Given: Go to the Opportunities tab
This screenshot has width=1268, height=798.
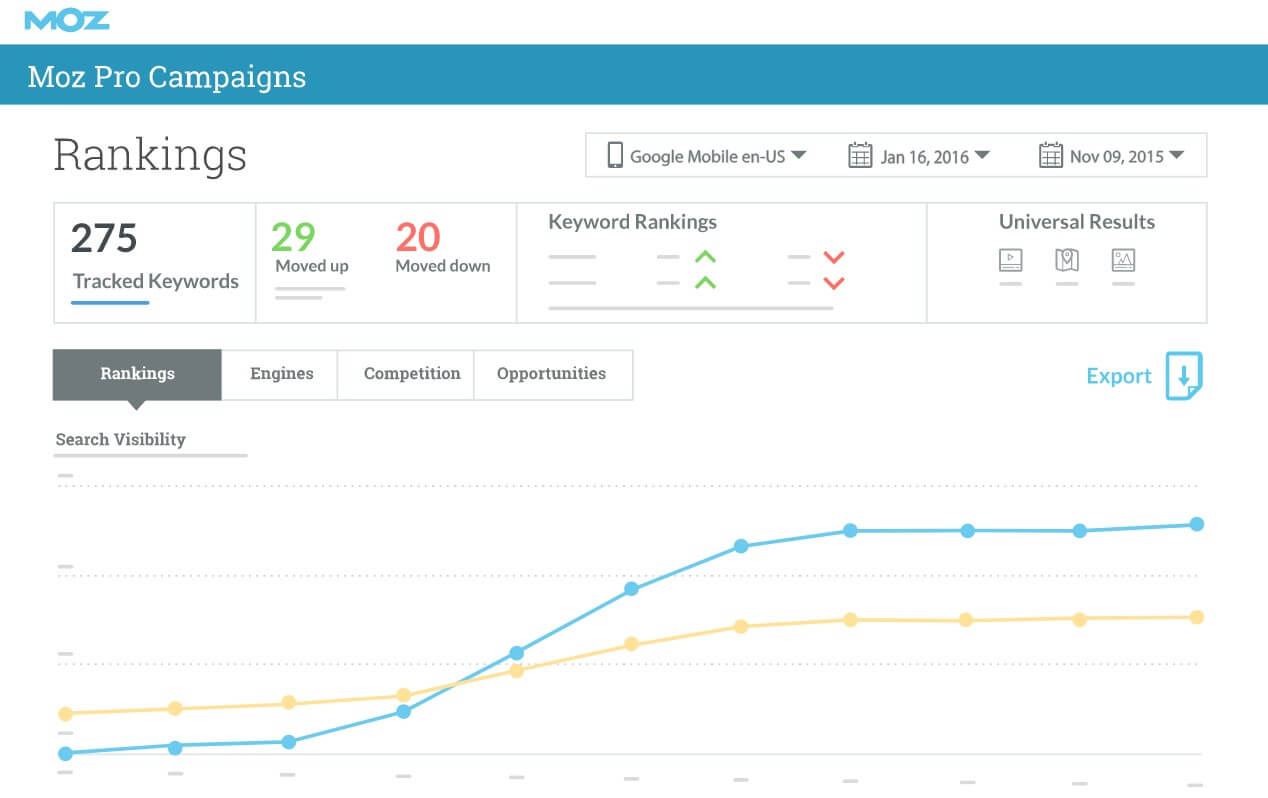Looking at the screenshot, I should click(551, 374).
